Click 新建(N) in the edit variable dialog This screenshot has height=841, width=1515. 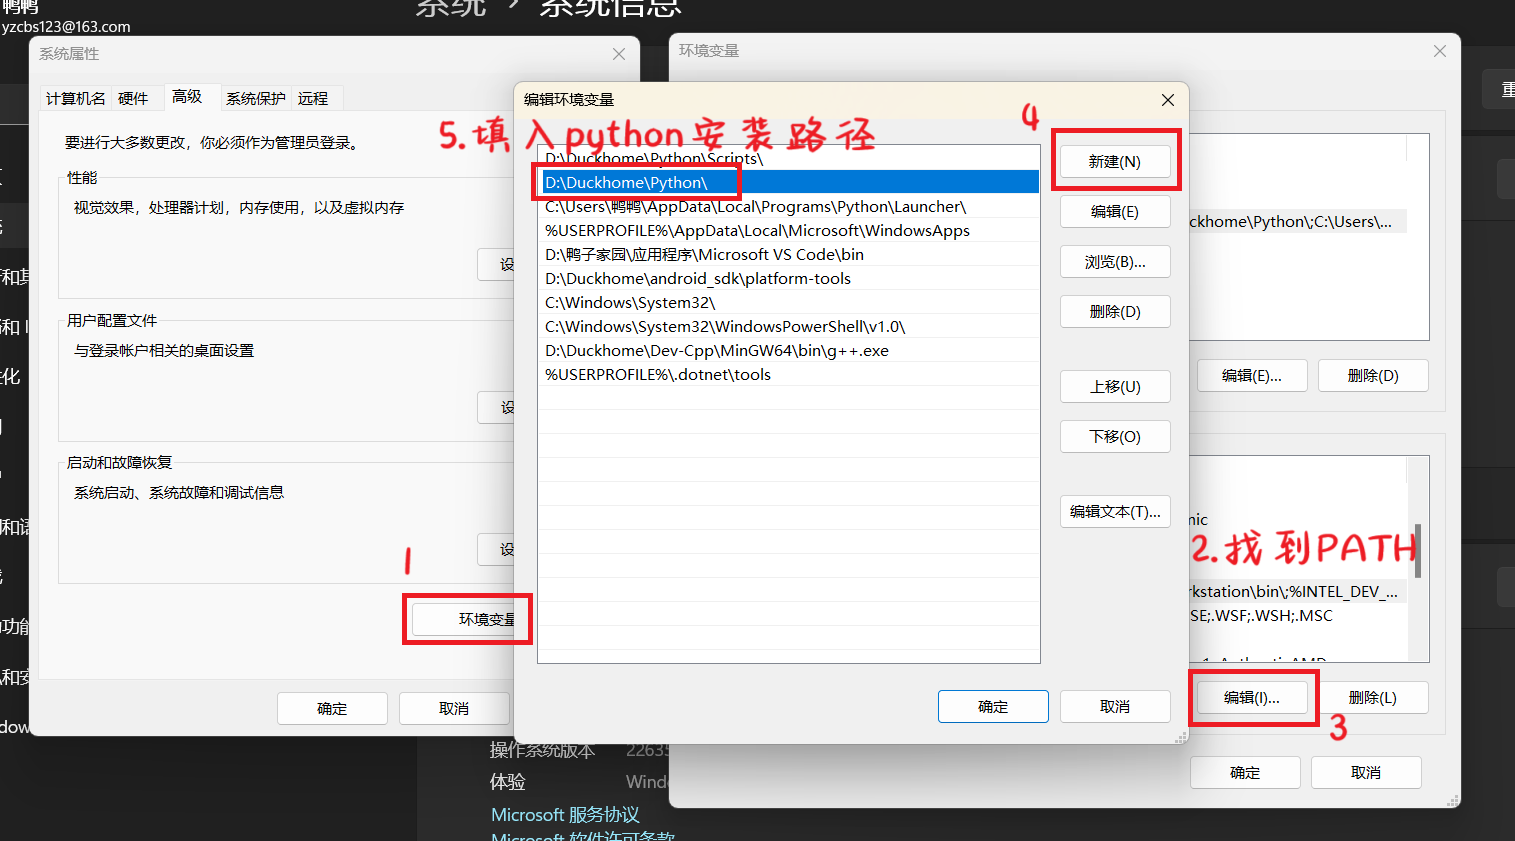pyautogui.click(x=1115, y=162)
